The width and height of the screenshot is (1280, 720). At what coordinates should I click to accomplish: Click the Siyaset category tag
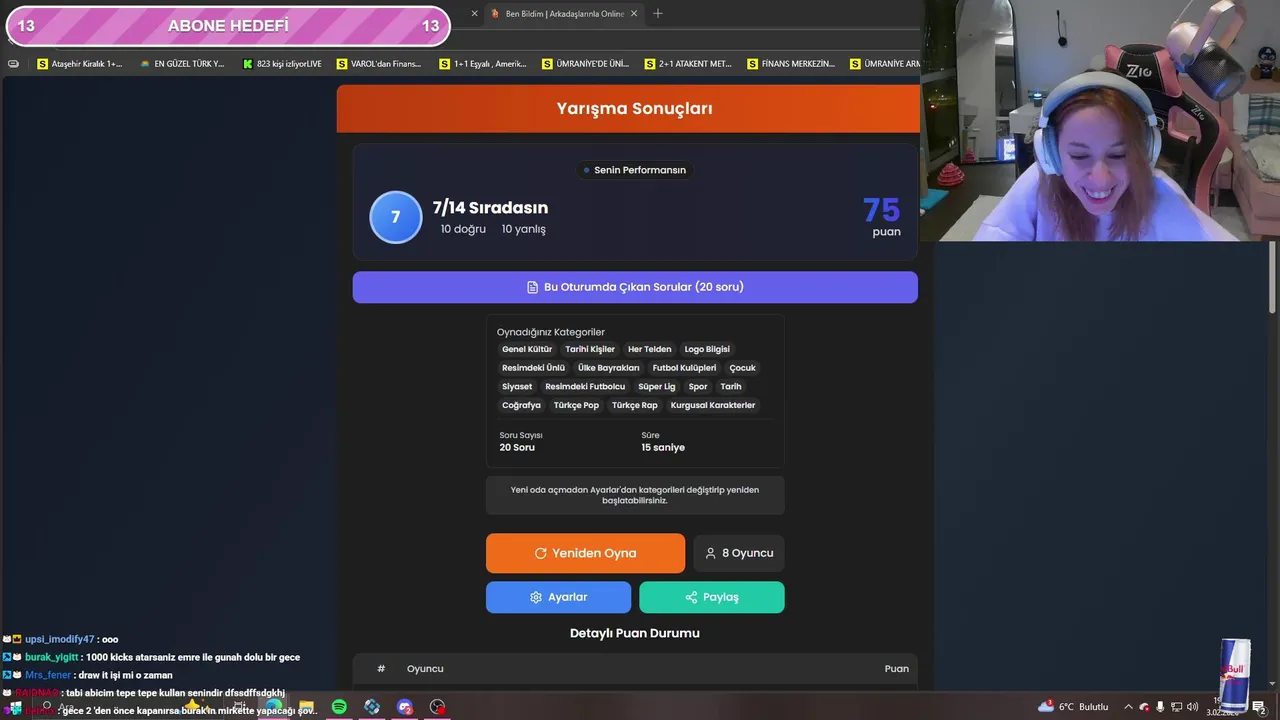[x=517, y=386]
